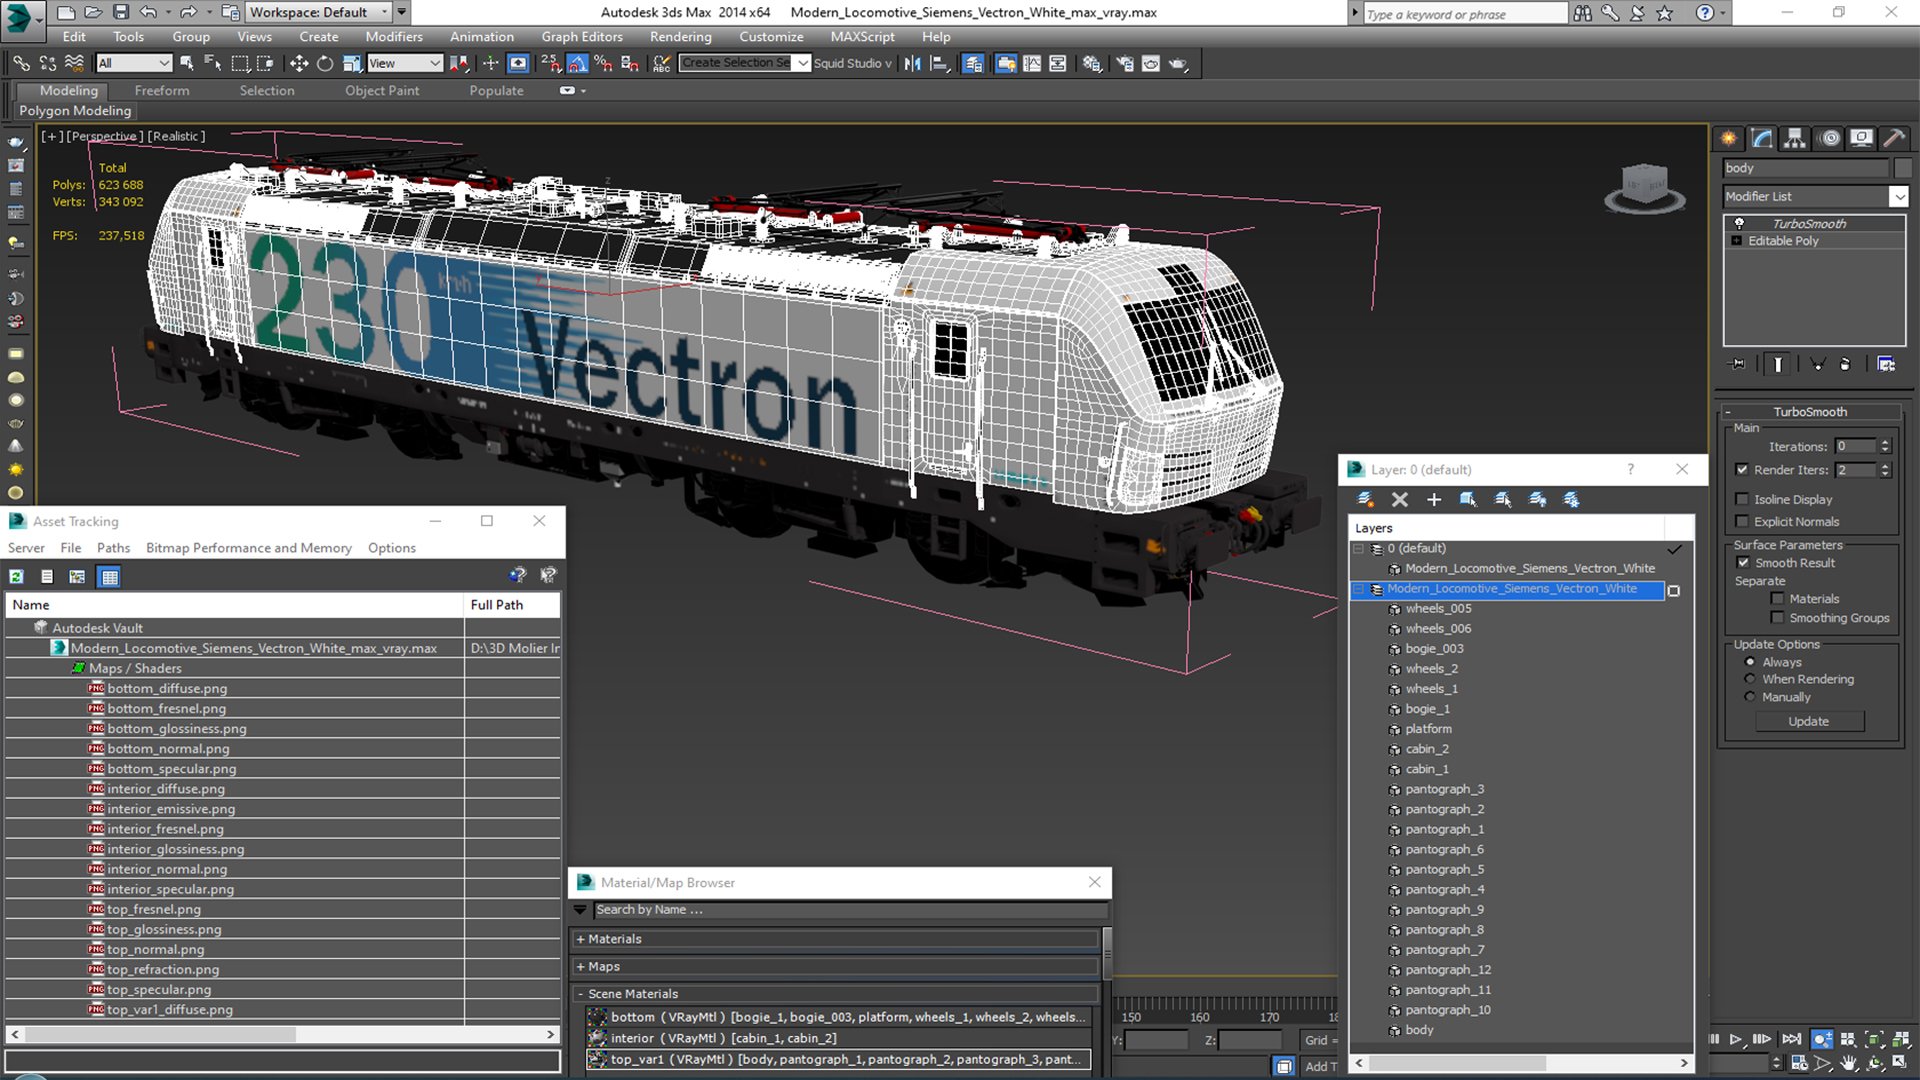Image resolution: width=1920 pixels, height=1080 pixels.
Task: Click the Iterations spinner arrows
Action: click(x=1885, y=446)
